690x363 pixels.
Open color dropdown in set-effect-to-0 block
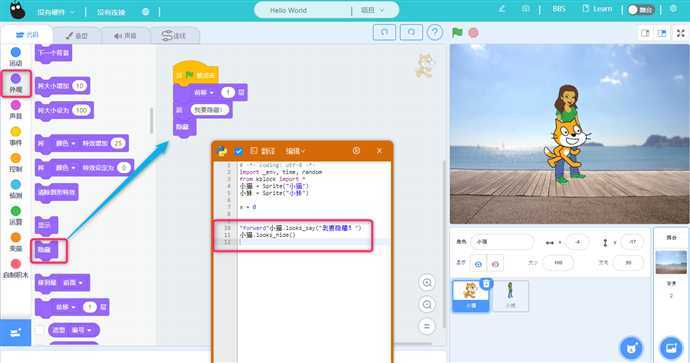[x=65, y=168]
